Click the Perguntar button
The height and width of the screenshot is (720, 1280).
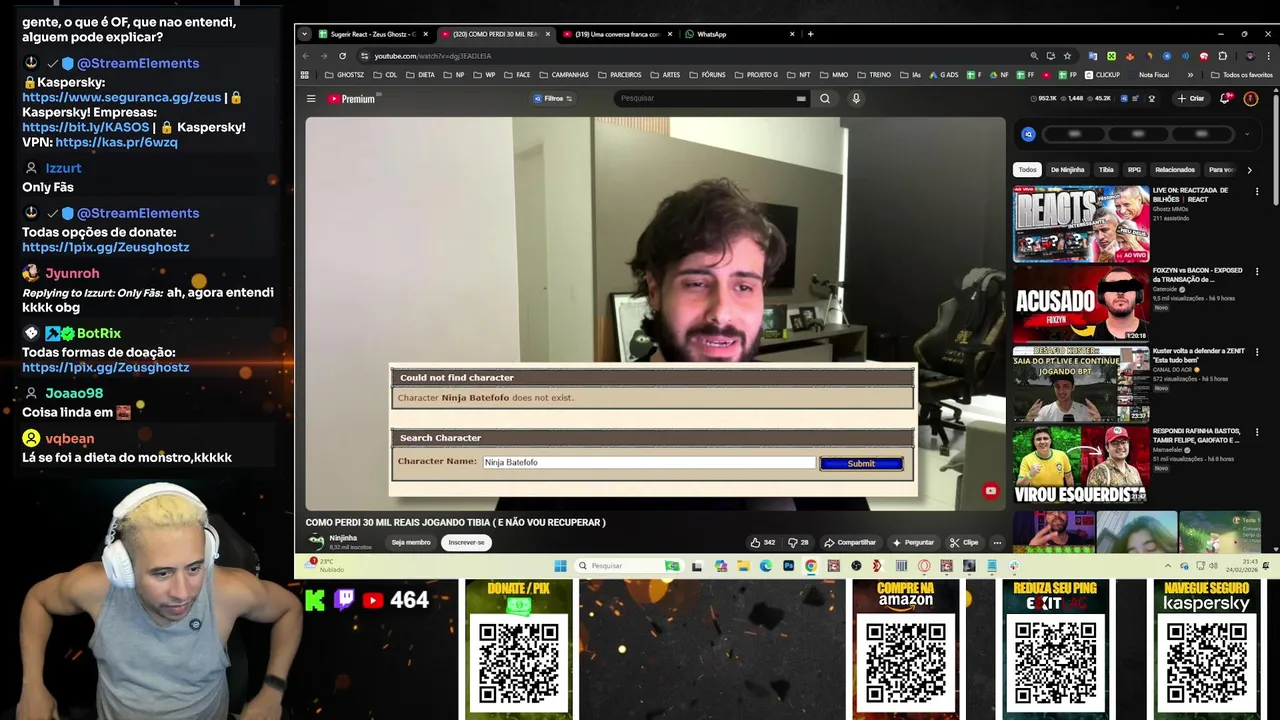pos(913,542)
